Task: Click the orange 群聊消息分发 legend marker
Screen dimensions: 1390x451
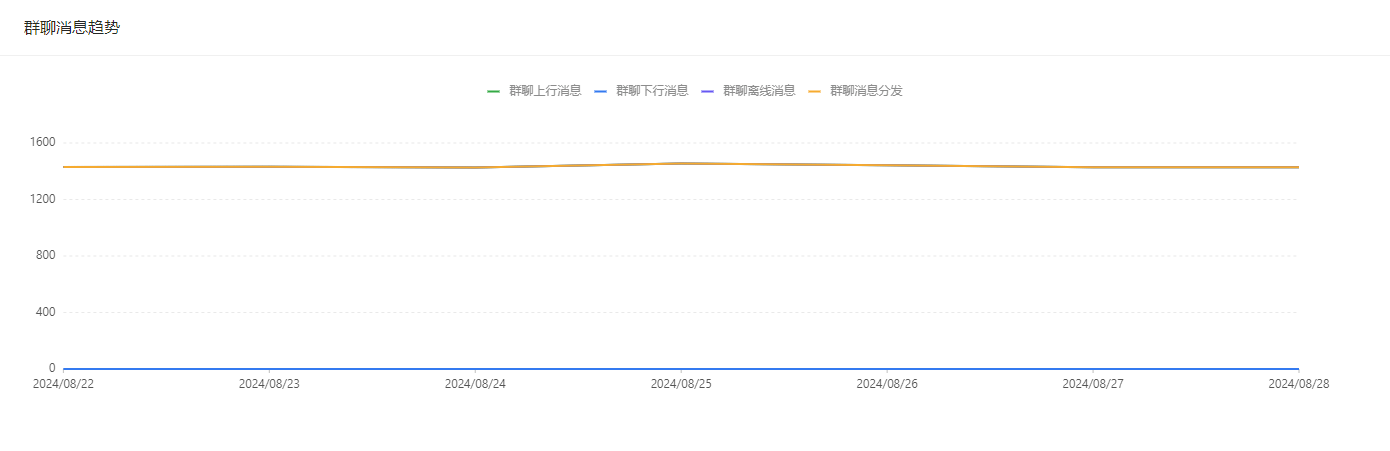Action: [x=814, y=91]
